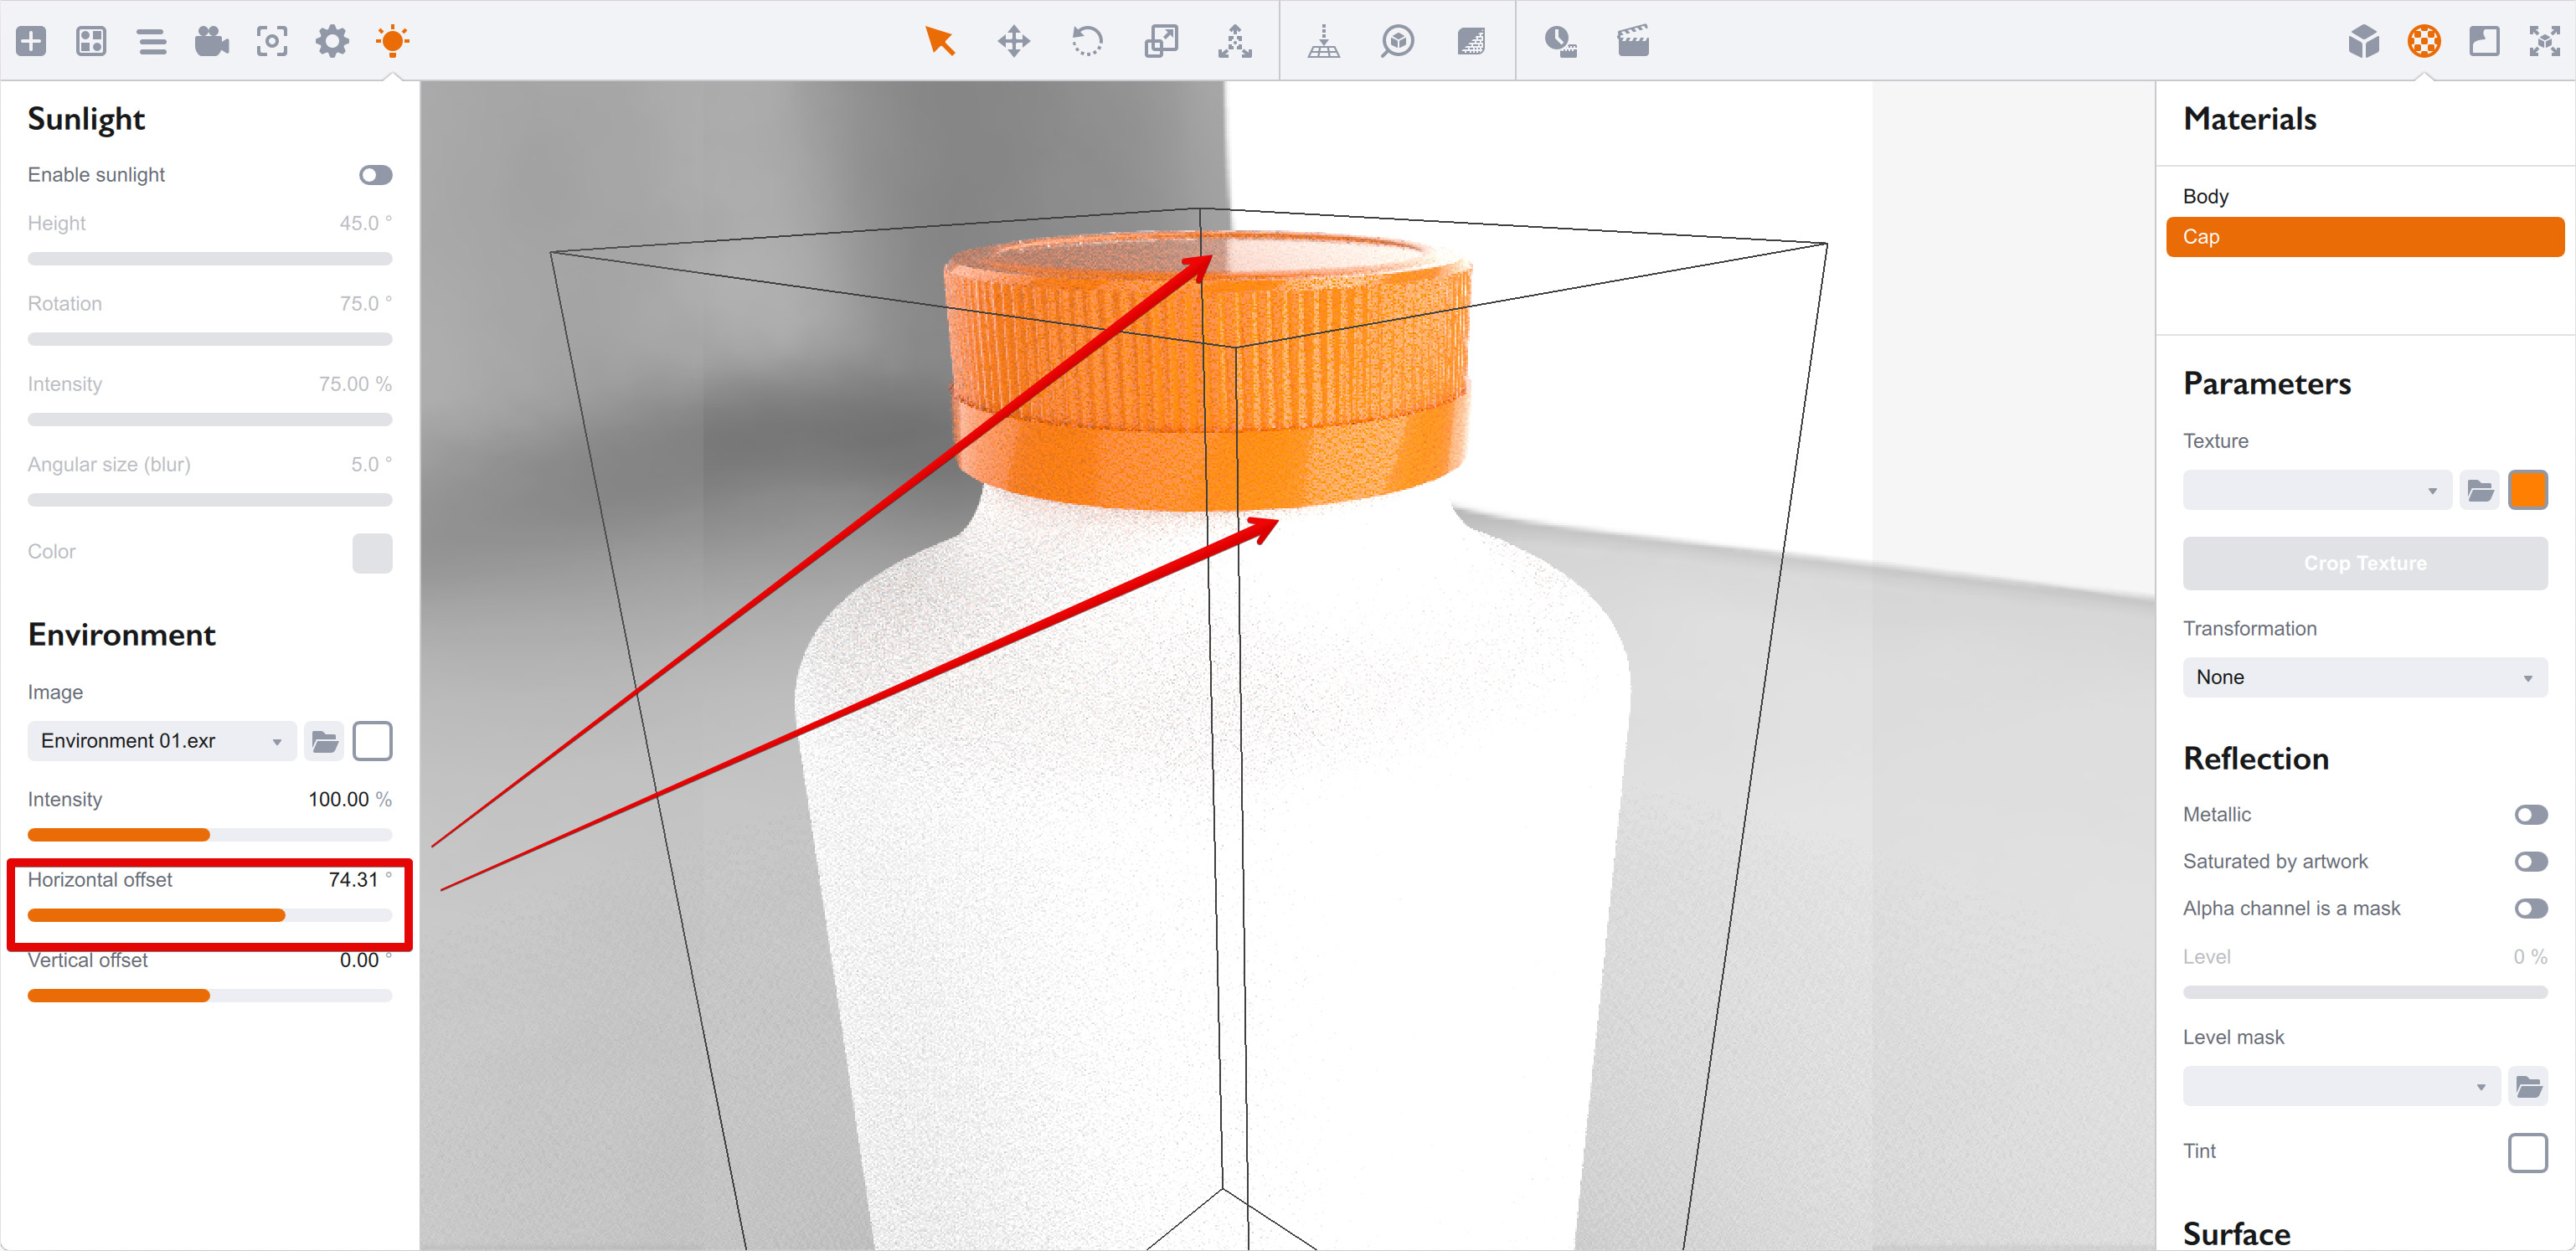Open the camera settings icon
The width and height of the screenshot is (2576, 1251).
(x=211, y=41)
